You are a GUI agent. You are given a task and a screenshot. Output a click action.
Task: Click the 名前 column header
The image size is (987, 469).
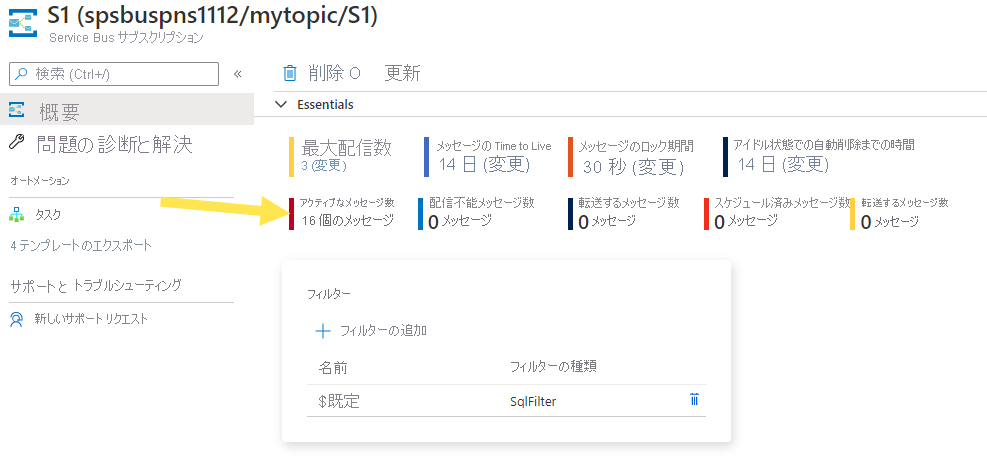point(333,367)
